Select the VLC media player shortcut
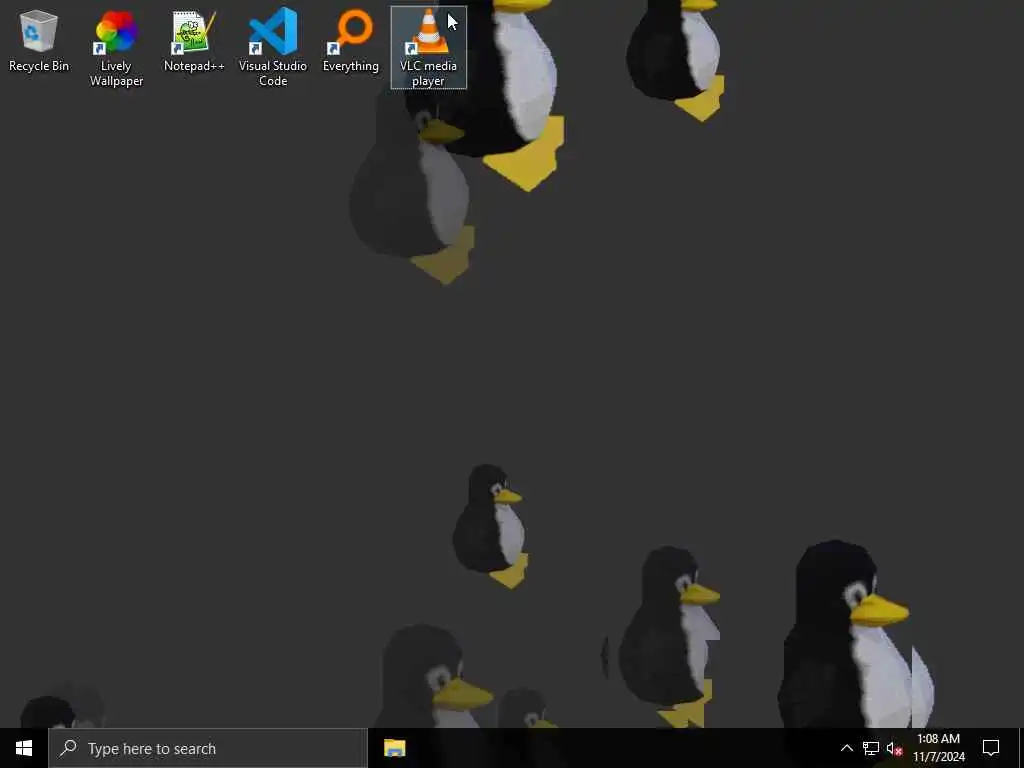Screen dimensions: 1024x768 428,48
